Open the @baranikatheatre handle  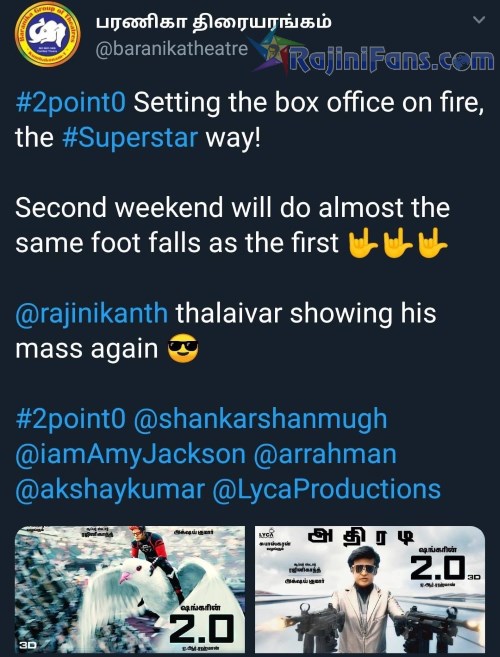coord(171,49)
